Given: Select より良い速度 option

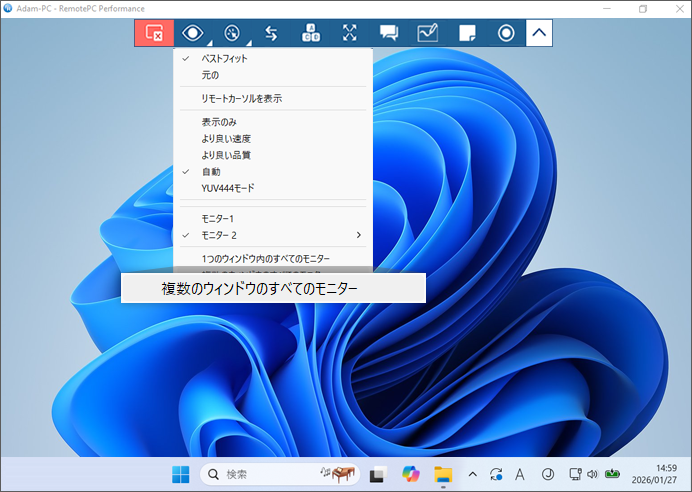Looking at the screenshot, I should pyautogui.click(x=273, y=139).
